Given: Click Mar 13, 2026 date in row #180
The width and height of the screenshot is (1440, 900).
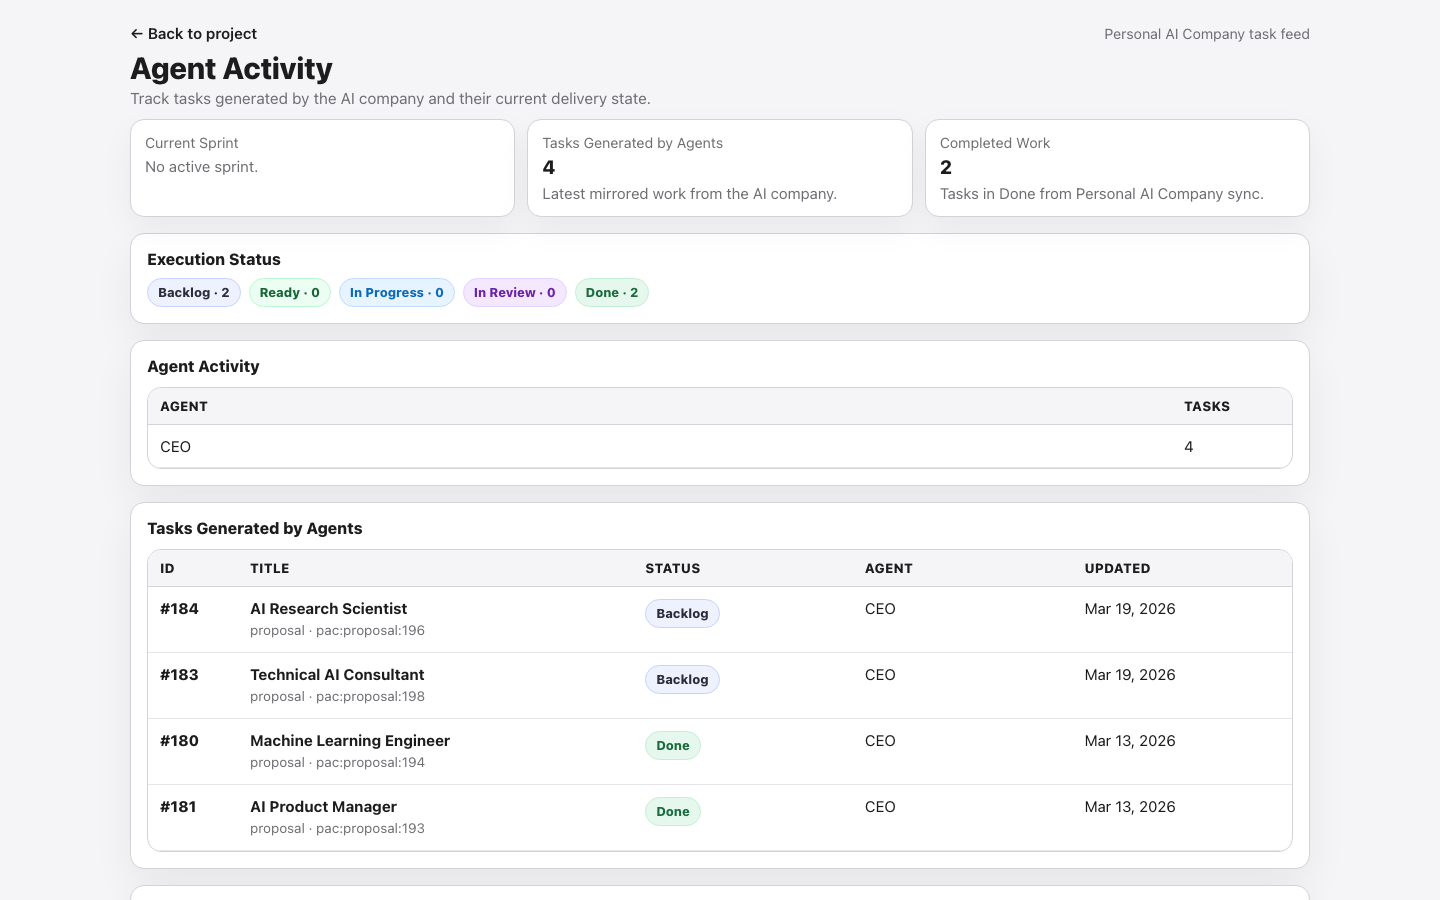Looking at the screenshot, I should [x=1130, y=741].
